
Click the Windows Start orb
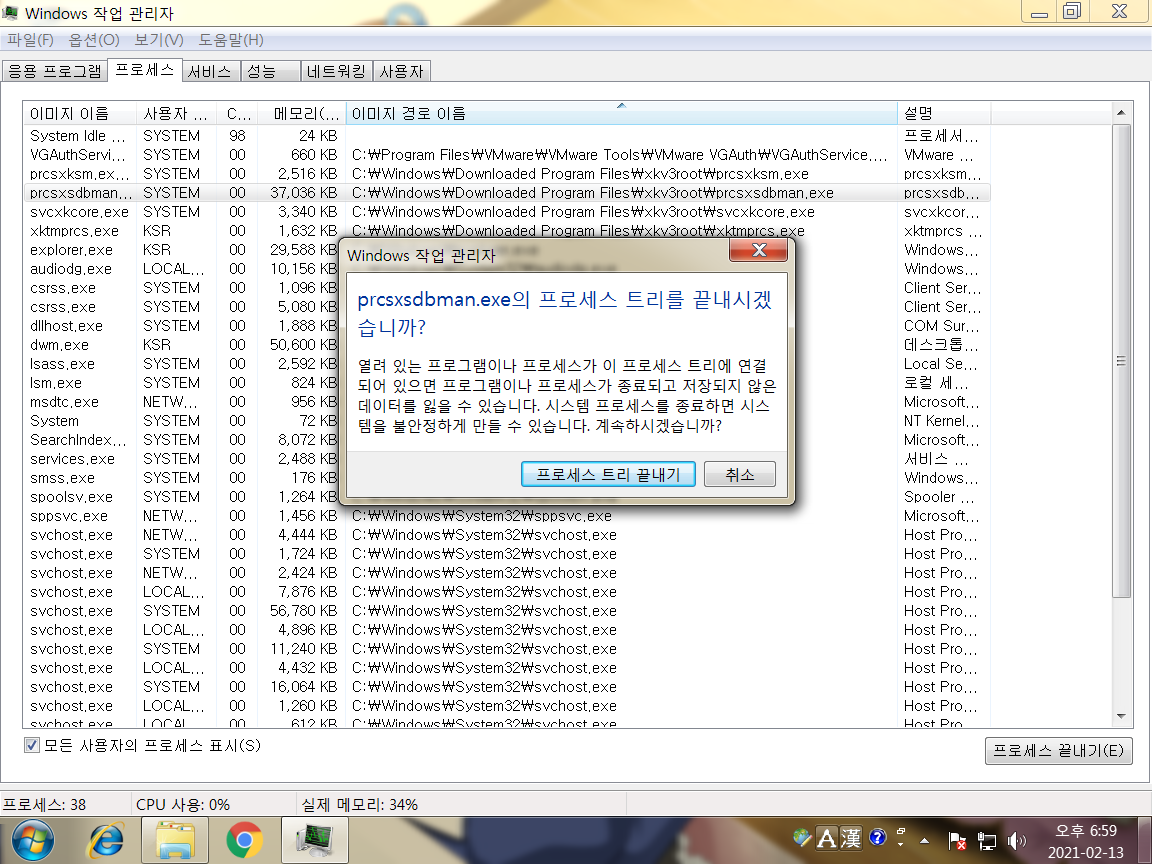[32, 840]
